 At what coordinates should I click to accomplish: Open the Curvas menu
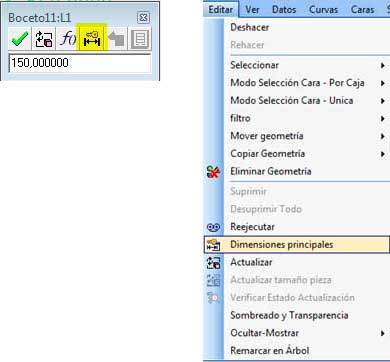(x=323, y=9)
